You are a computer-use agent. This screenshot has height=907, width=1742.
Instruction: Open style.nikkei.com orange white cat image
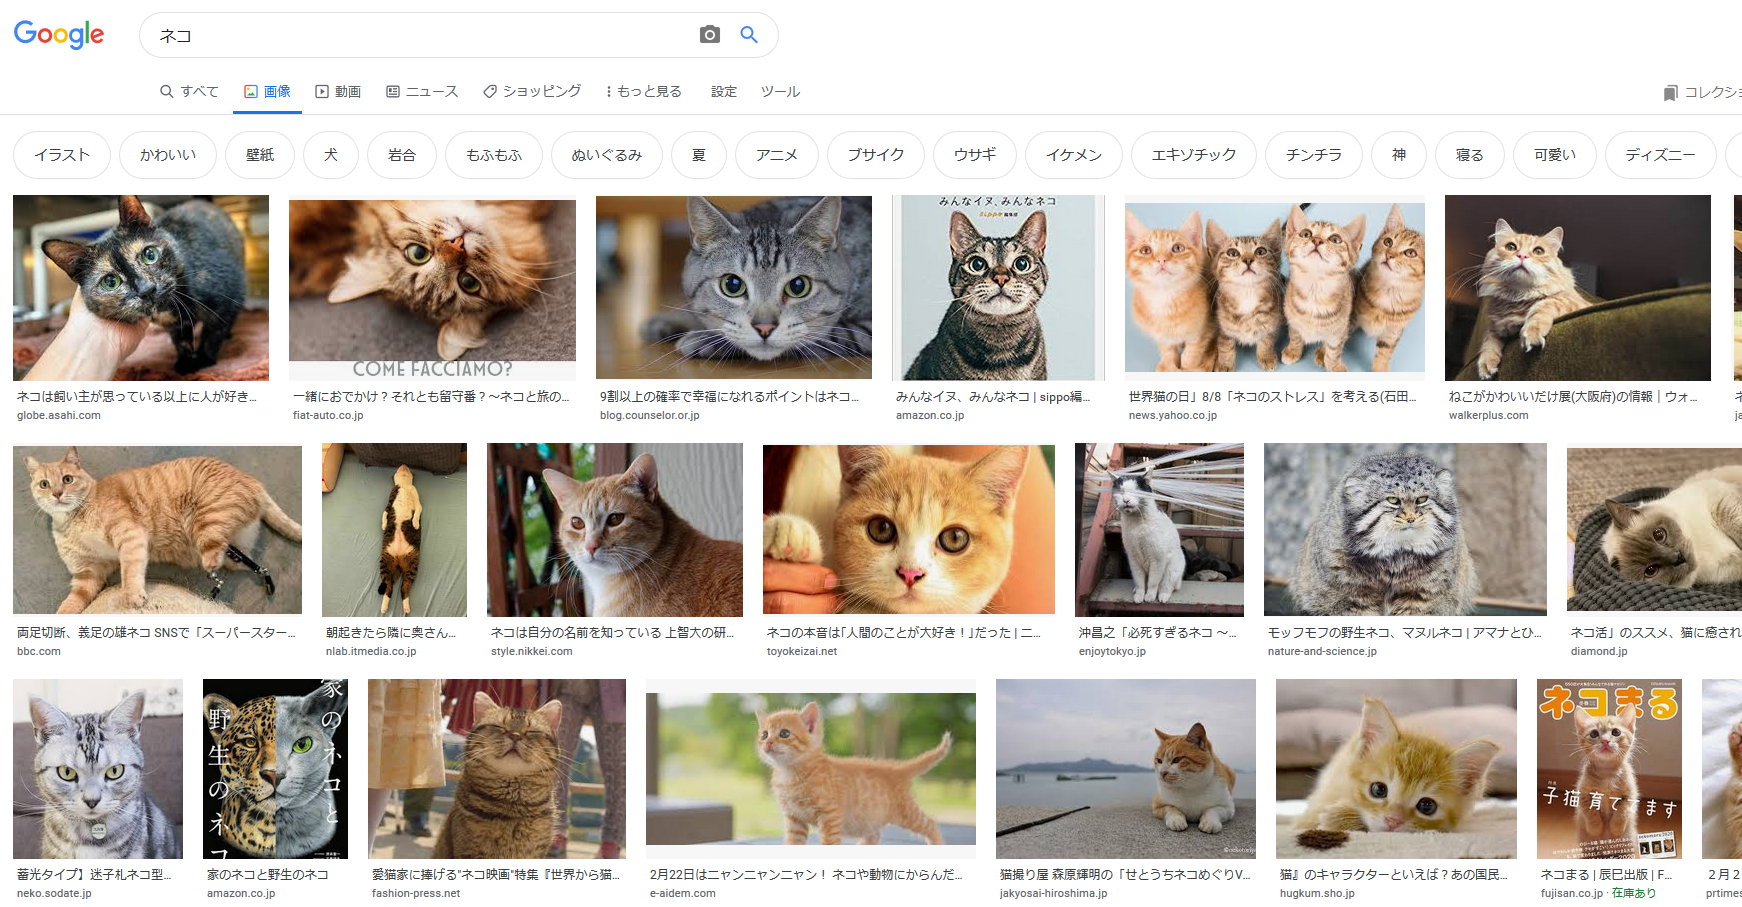[615, 530]
